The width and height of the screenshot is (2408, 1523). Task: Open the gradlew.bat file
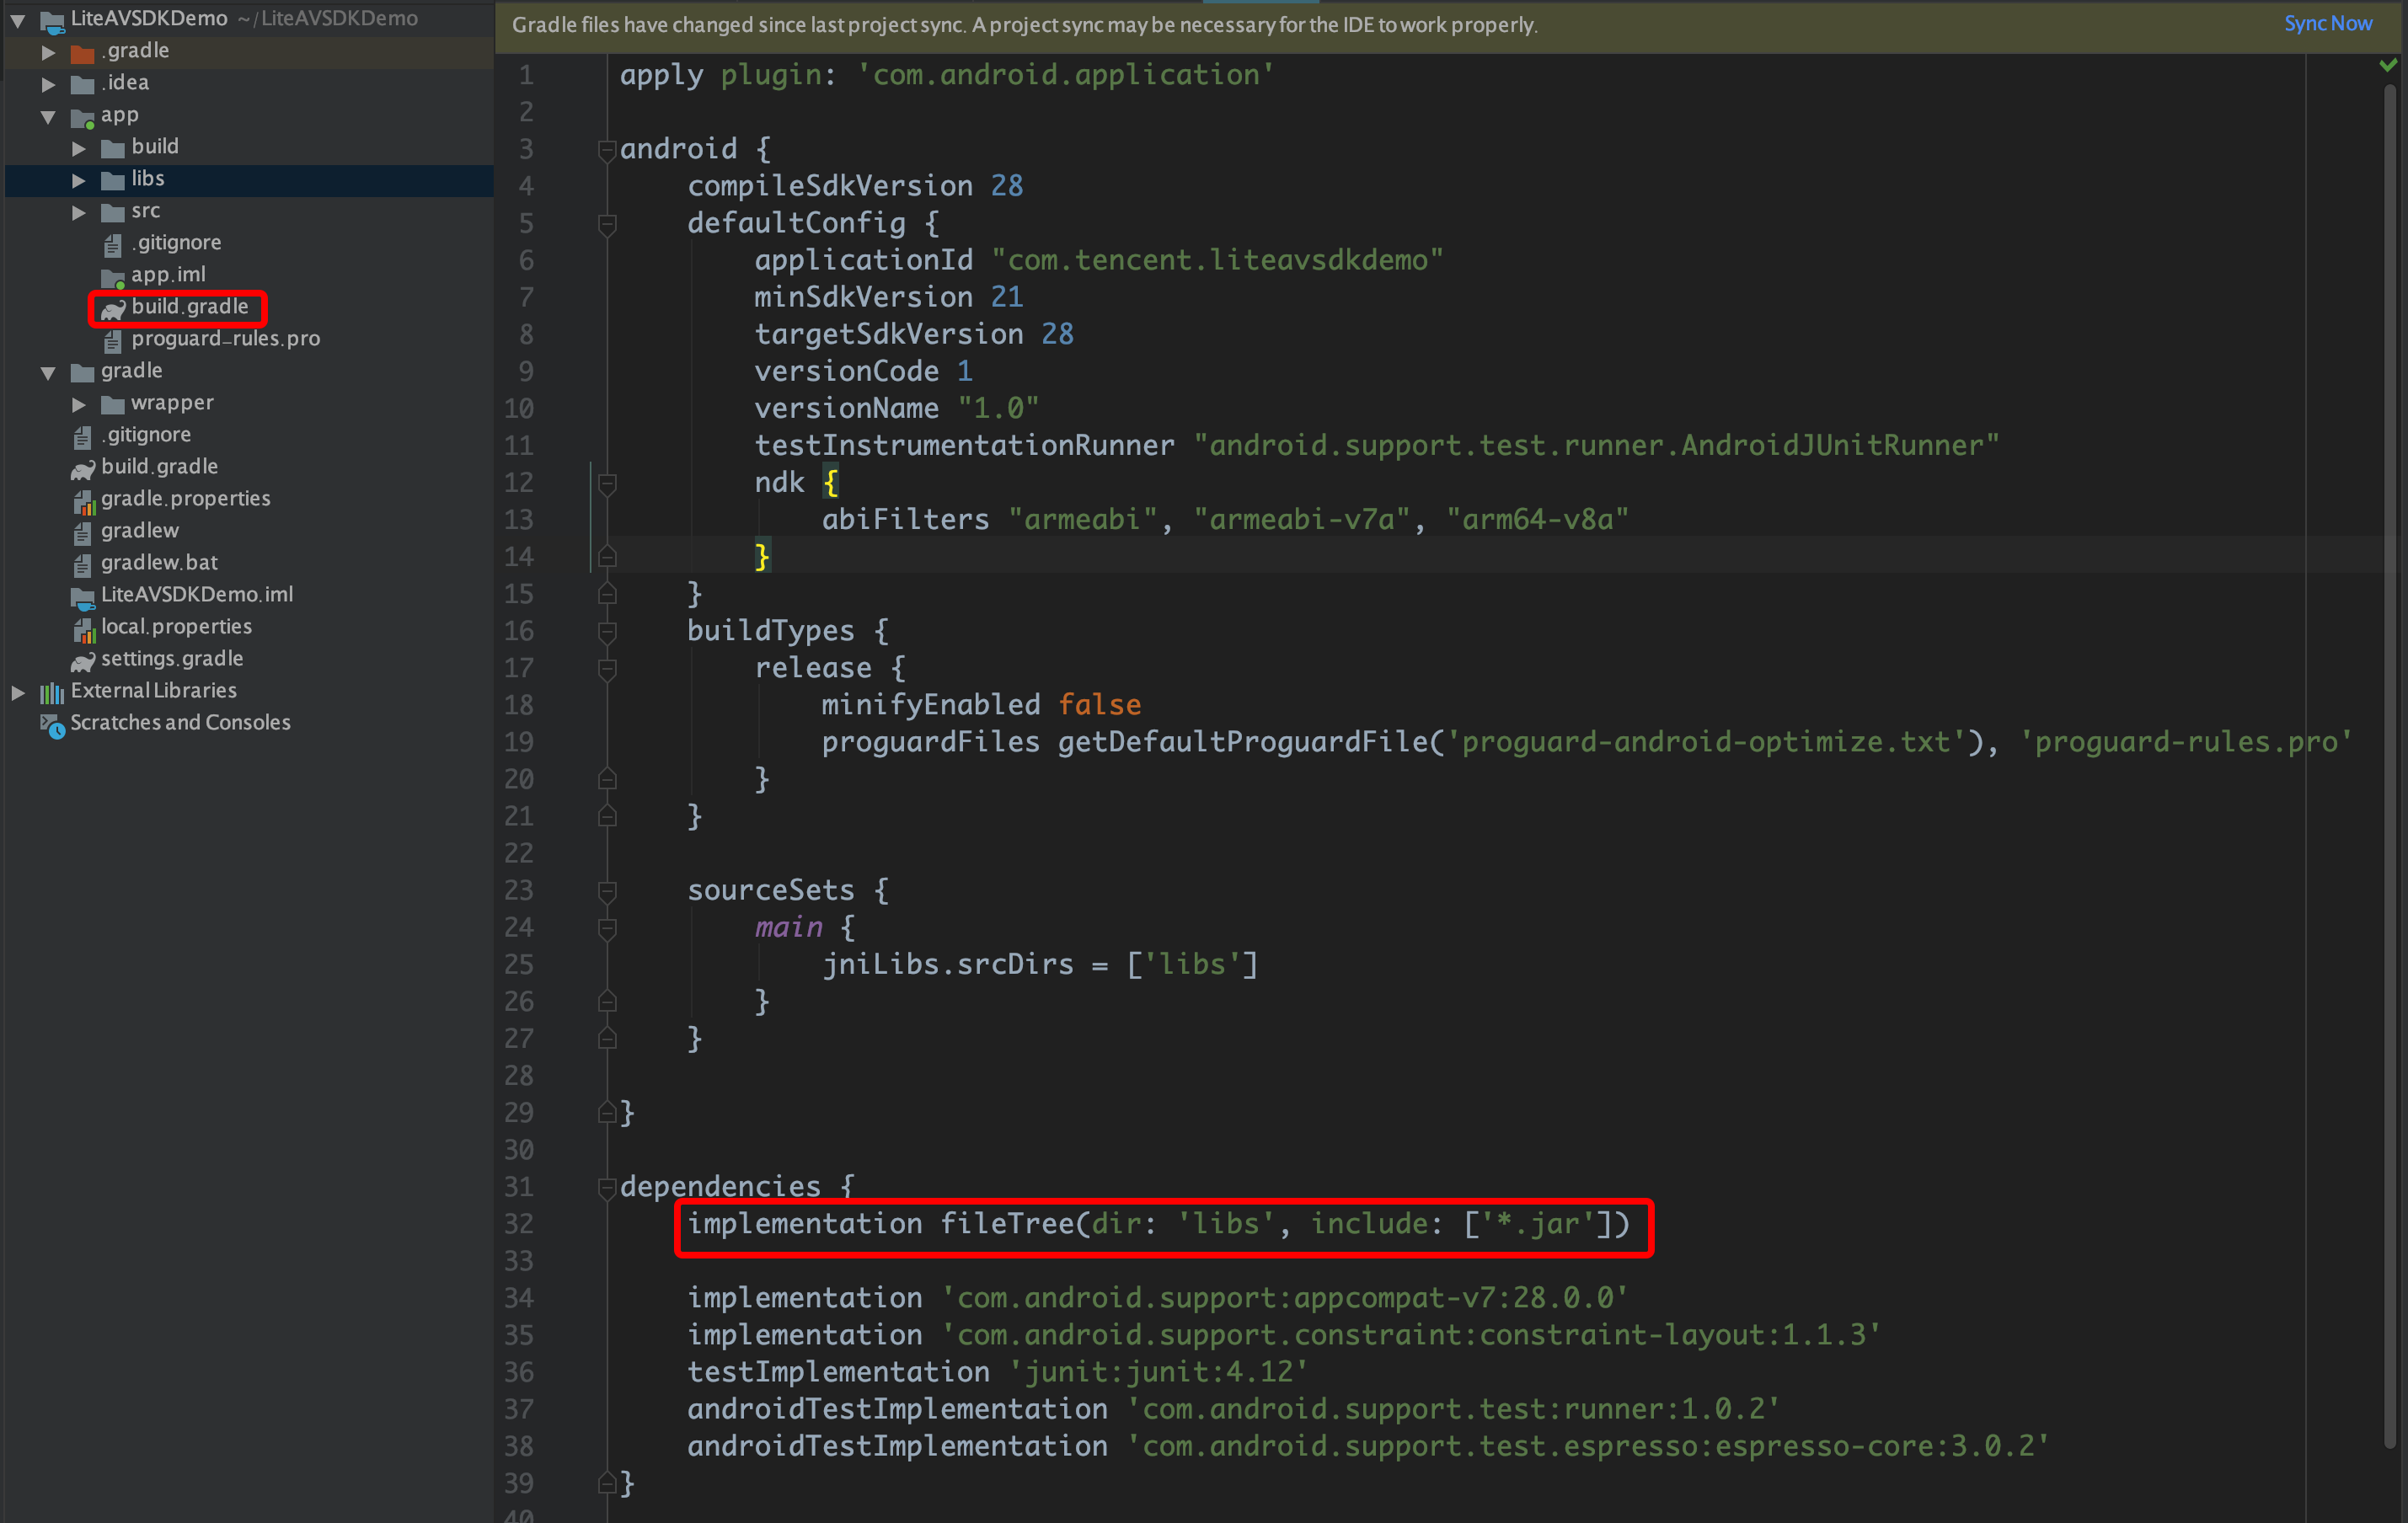(159, 563)
